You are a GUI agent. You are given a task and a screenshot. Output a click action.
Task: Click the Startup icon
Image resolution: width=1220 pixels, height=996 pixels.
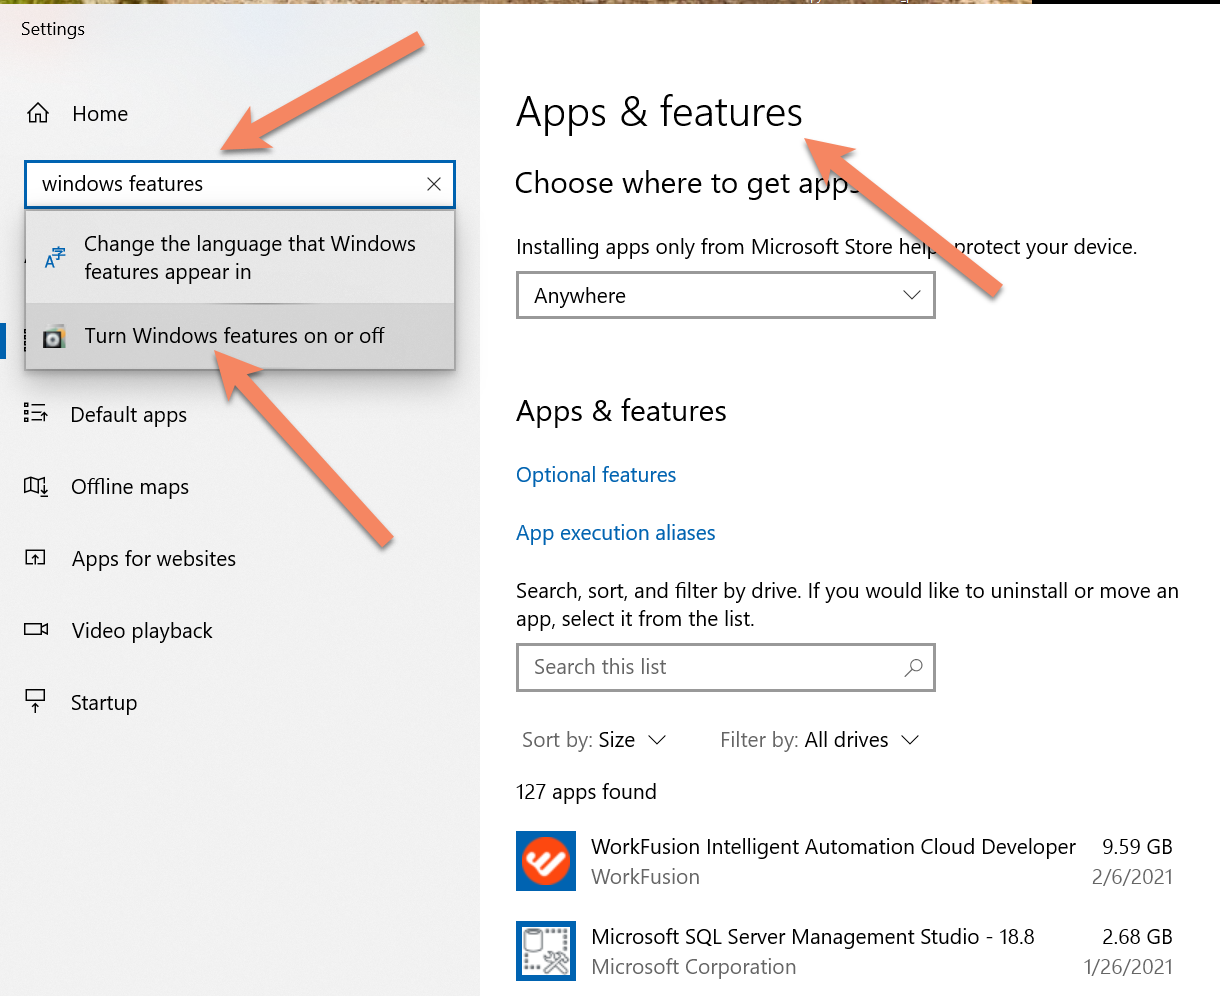tap(36, 702)
